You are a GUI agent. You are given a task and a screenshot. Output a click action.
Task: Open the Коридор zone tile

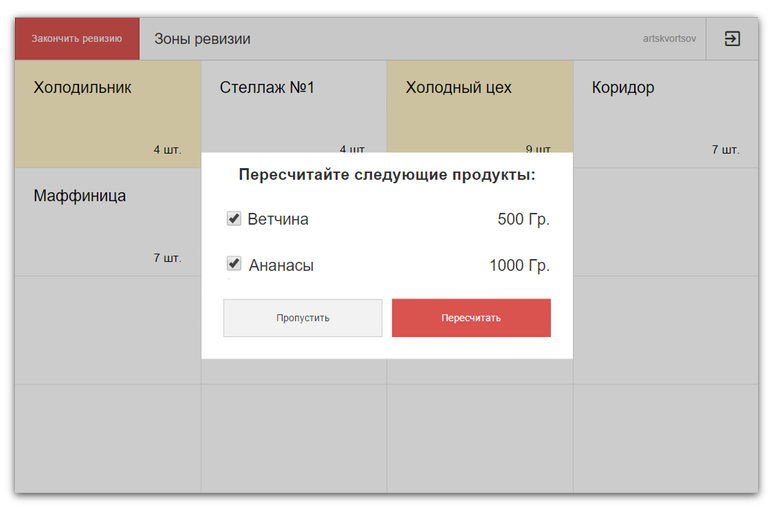click(666, 114)
